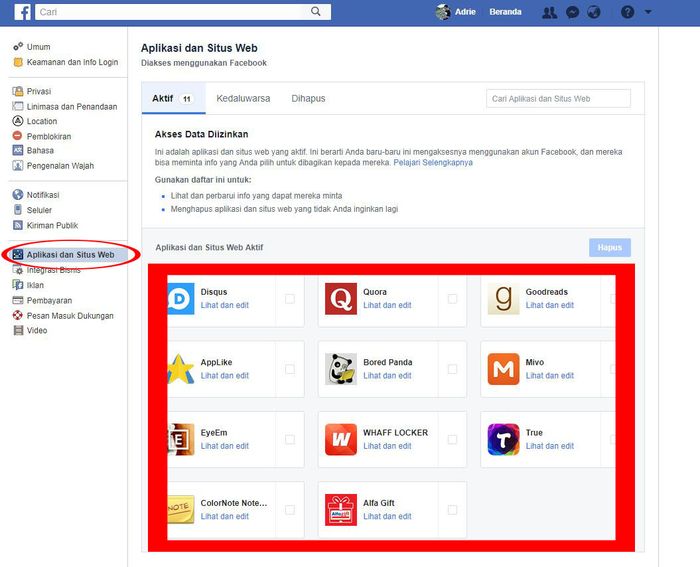
Task: Click the WHAFF LOCKER app icon
Action: pos(341,439)
